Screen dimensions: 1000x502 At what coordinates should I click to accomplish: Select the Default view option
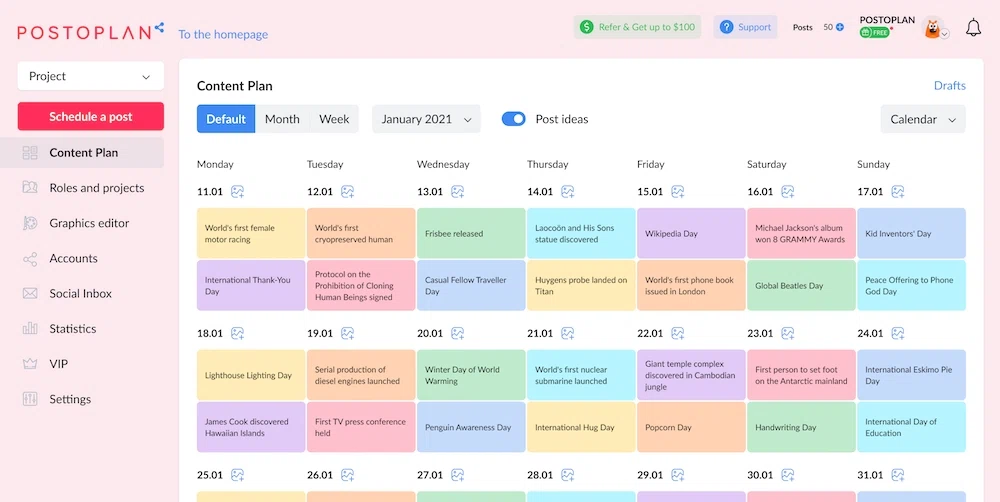click(x=226, y=119)
